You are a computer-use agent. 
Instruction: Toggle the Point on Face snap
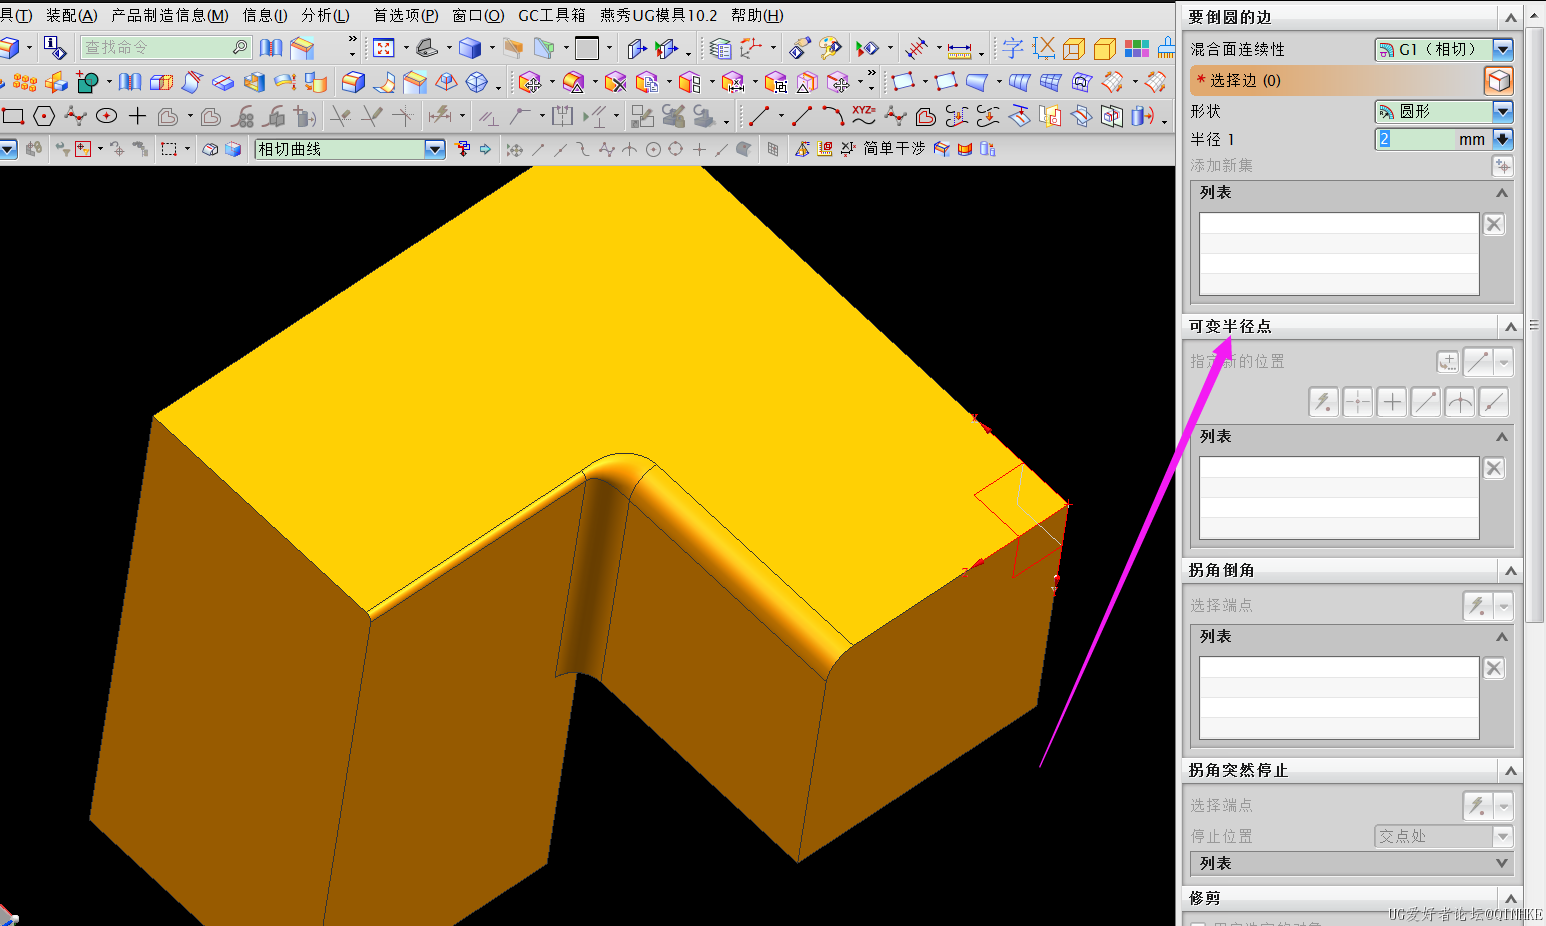(743, 149)
